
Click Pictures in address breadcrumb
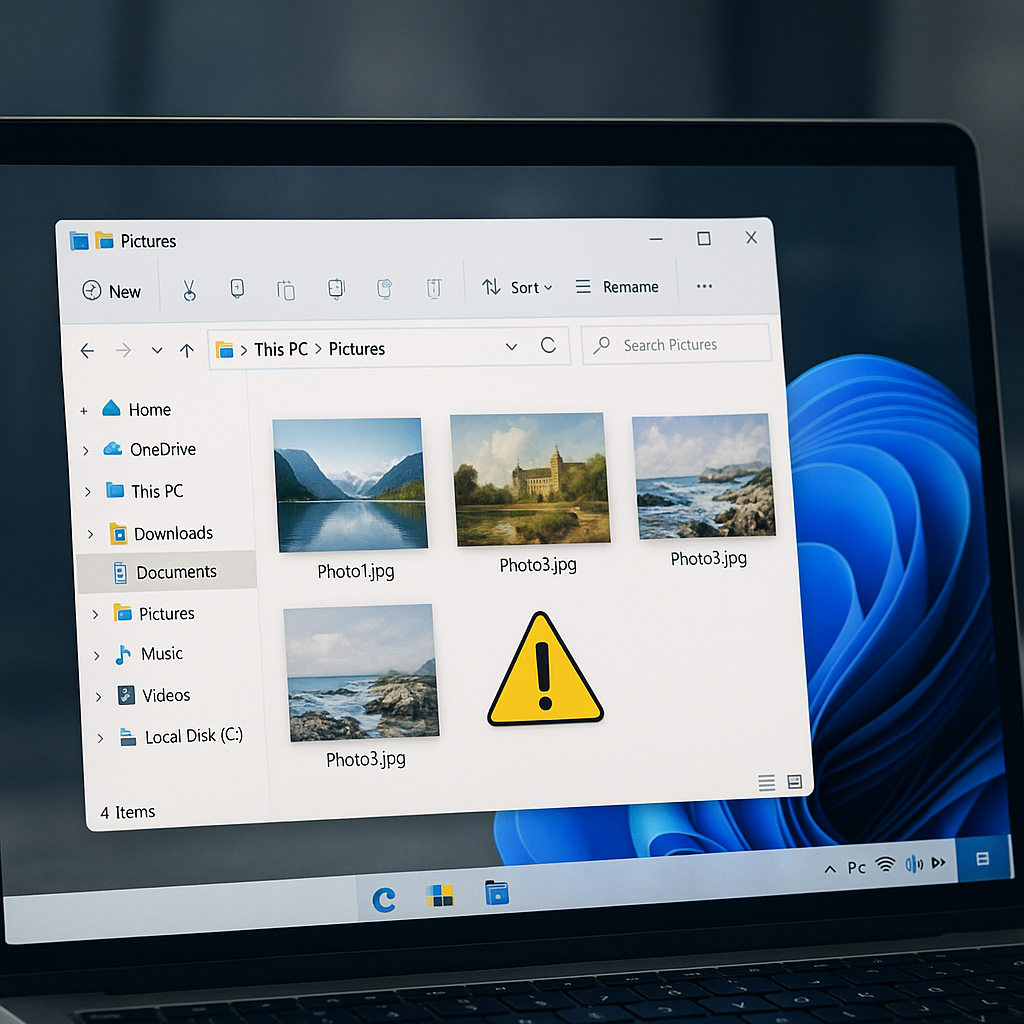pos(357,349)
